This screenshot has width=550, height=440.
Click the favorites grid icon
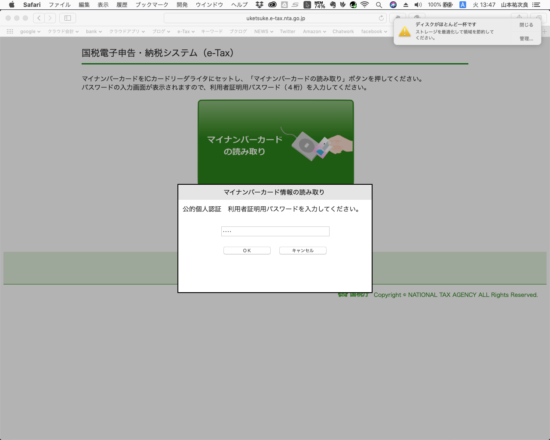point(10,31)
